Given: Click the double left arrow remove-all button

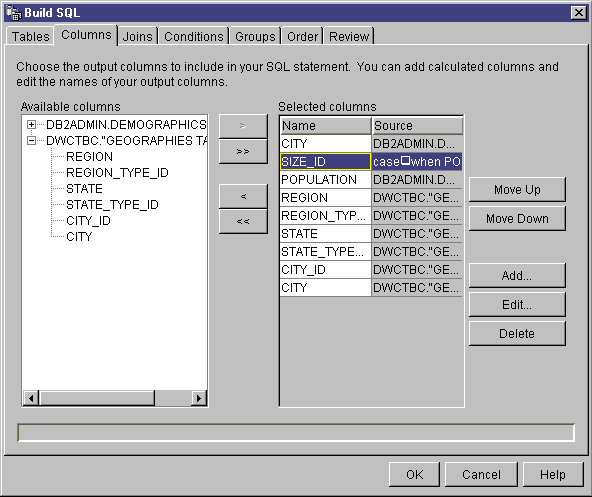Looking at the screenshot, I should coord(243,221).
